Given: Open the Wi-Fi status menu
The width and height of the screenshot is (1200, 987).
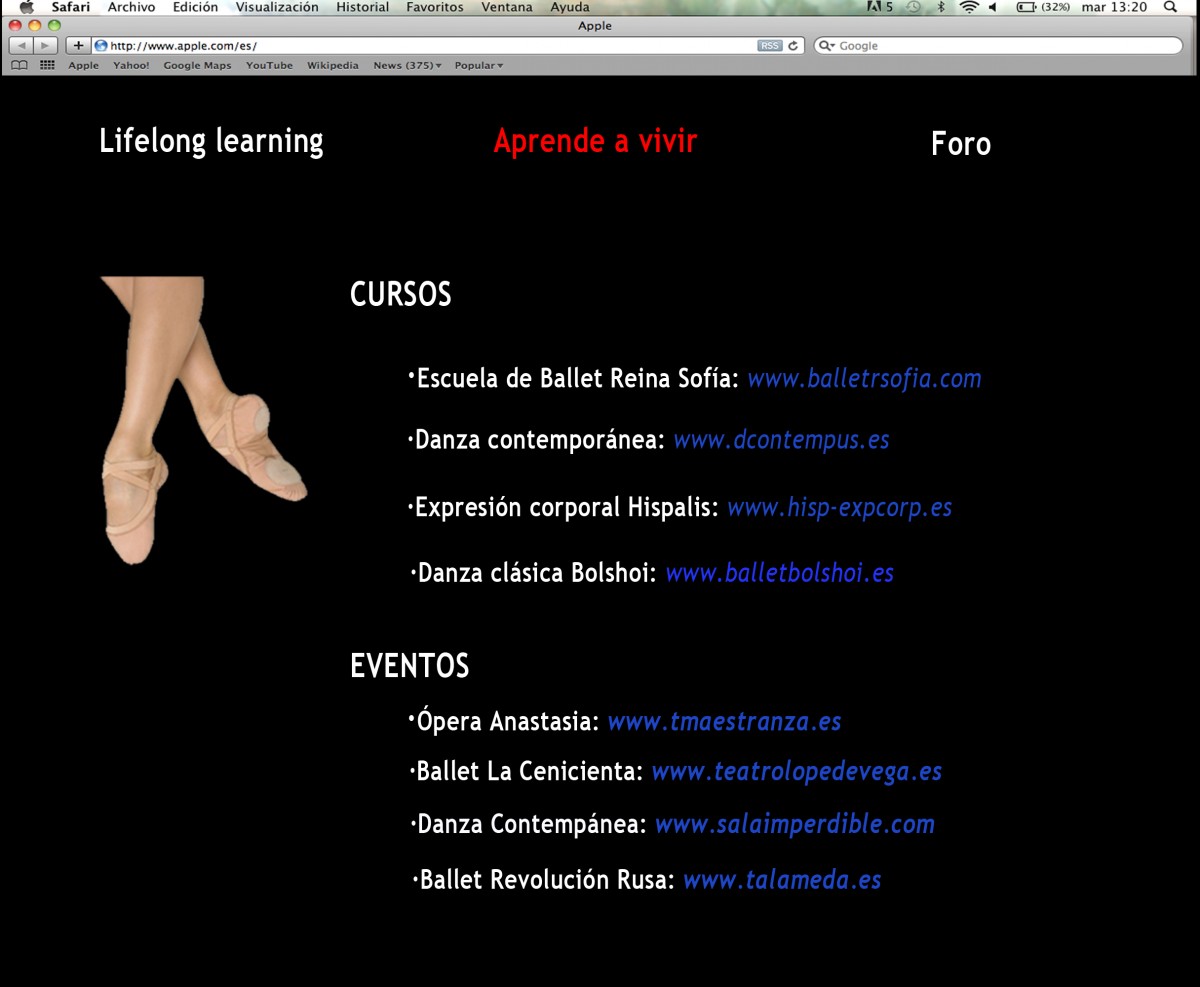Looking at the screenshot, I should [x=968, y=7].
